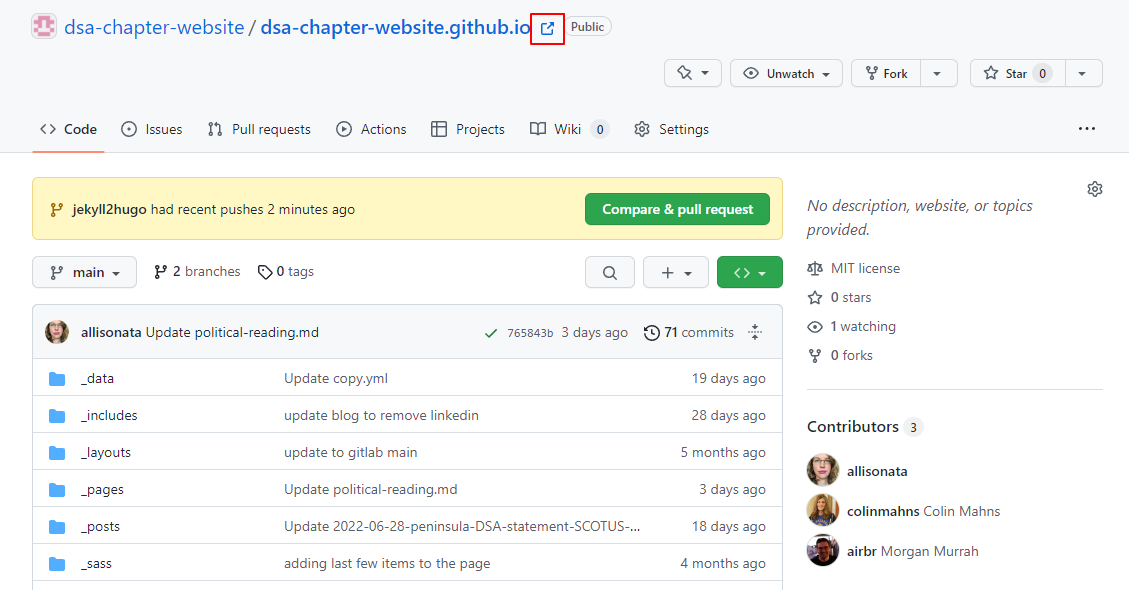The height and width of the screenshot is (590, 1129).
Task: Open latest commit message Update political-reading.md
Action: click(x=232, y=332)
